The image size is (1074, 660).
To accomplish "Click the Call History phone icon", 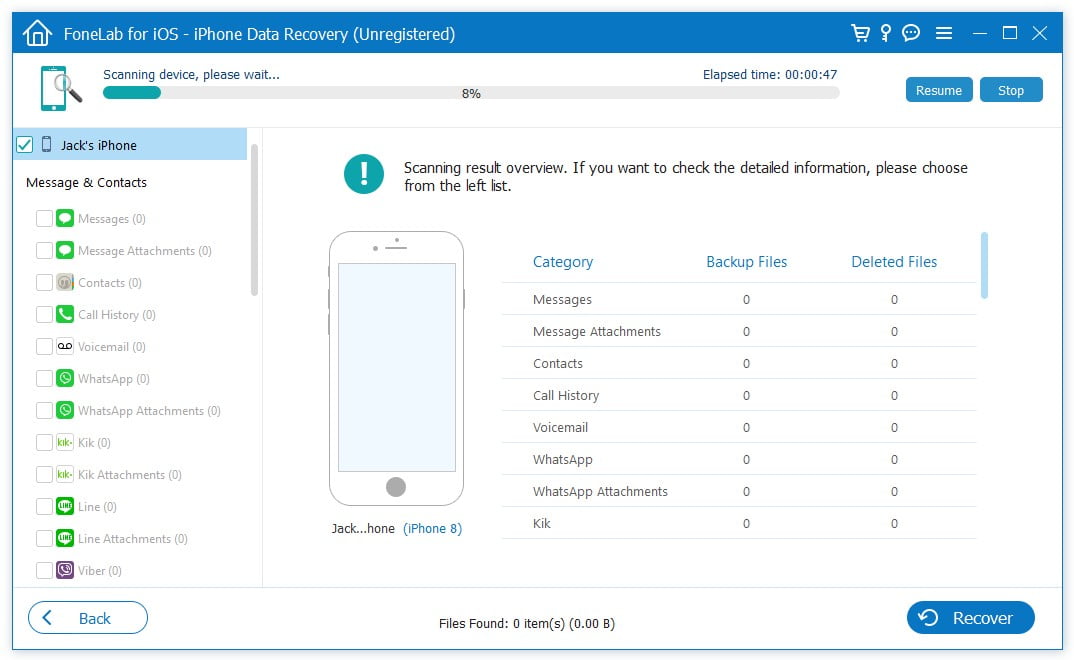I will [65, 314].
